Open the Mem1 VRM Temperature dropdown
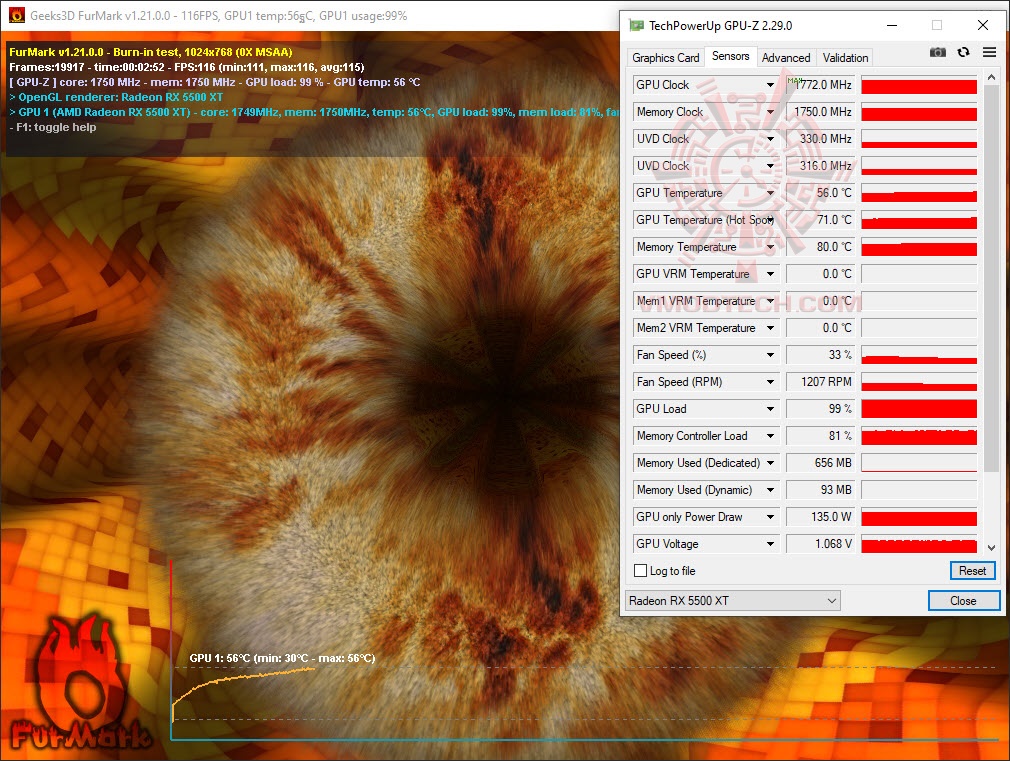Image resolution: width=1010 pixels, height=761 pixels. 770,302
